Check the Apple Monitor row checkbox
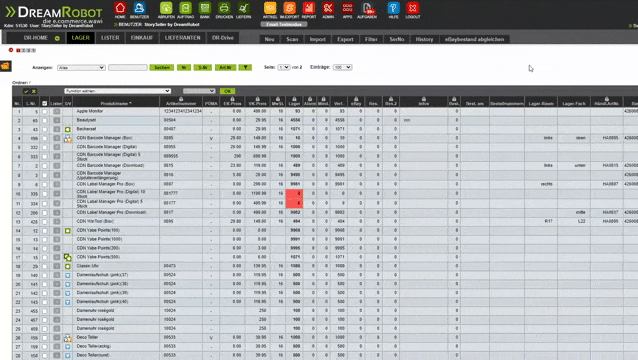 click(45, 111)
